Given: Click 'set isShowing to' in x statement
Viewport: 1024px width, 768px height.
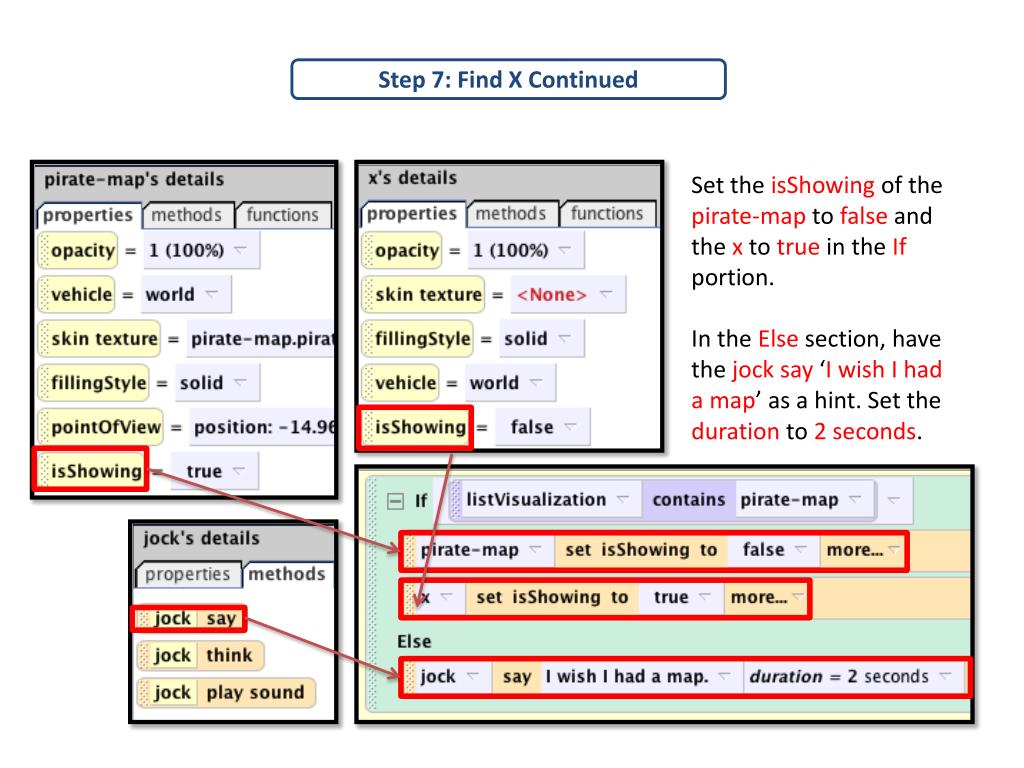Looking at the screenshot, I should (x=552, y=597).
